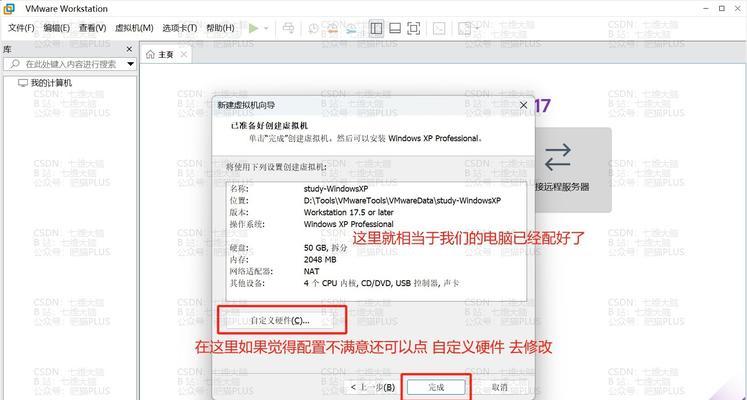Click the NAT network adapter value
The width and height of the screenshot is (747, 400).
click(312, 271)
